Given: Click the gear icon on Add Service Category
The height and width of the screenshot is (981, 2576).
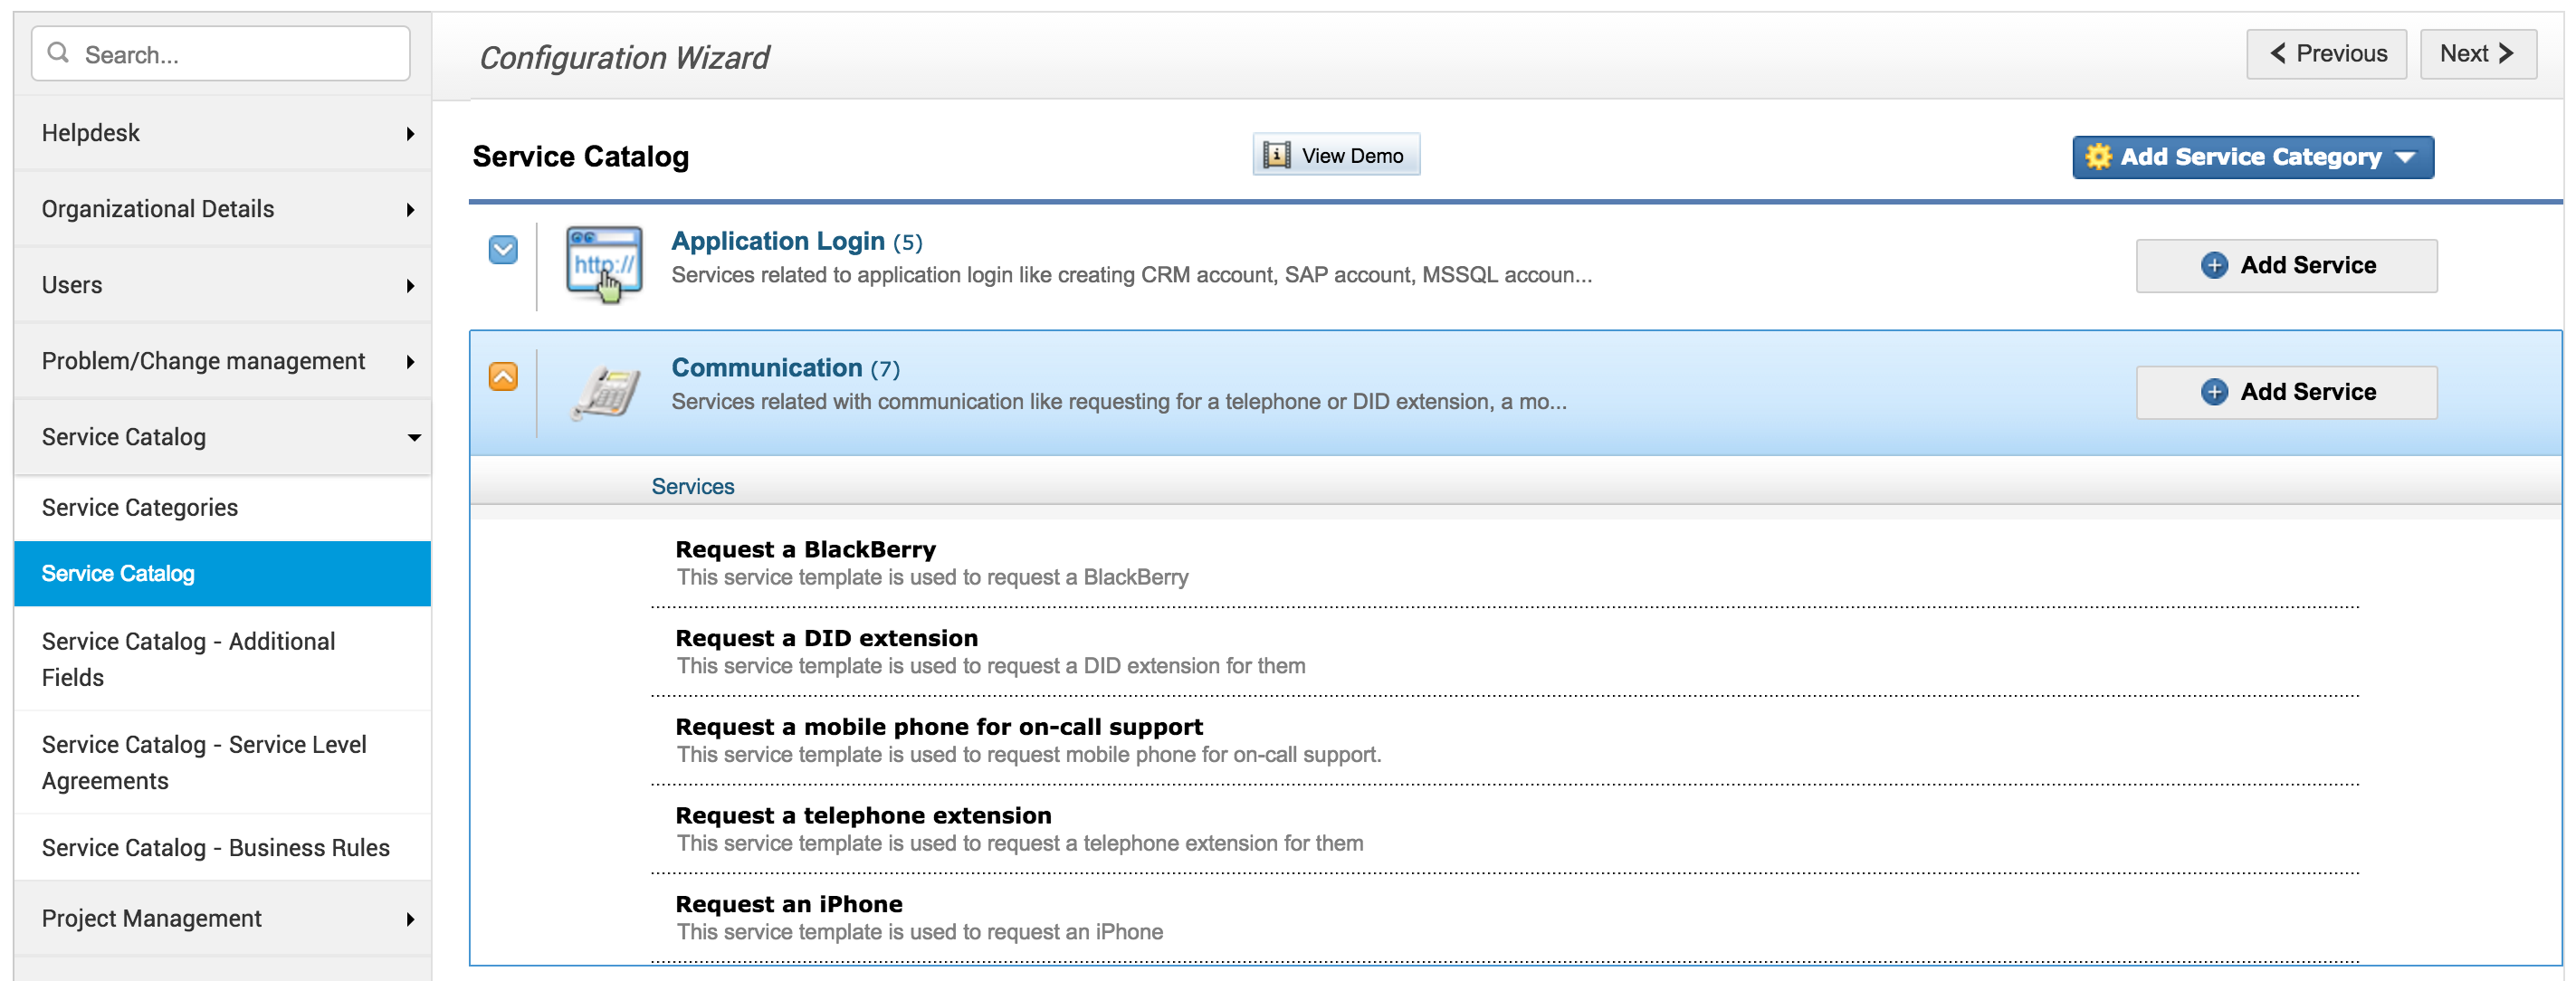Looking at the screenshot, I should [x=2098, y=157].
